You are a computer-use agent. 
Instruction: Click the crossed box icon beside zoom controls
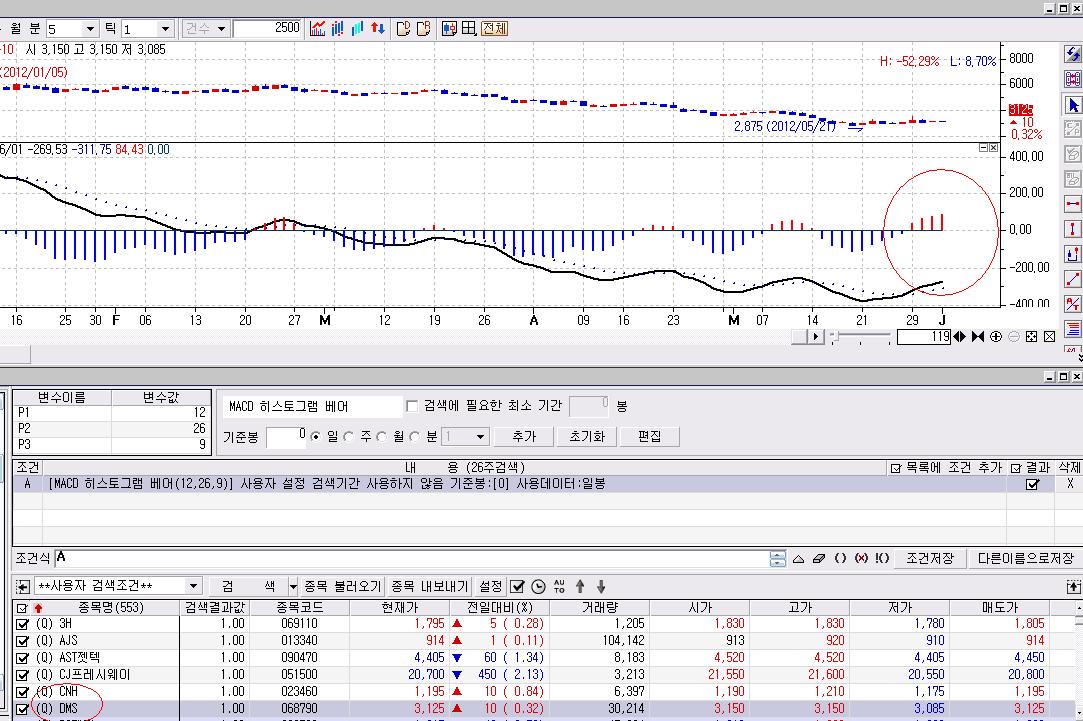(1049, 336)
